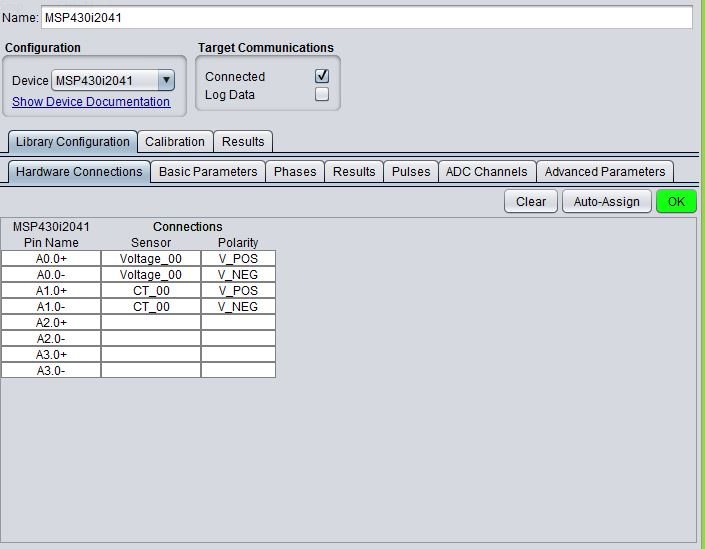Select the A0.0- pin name cell

[51, 275]
